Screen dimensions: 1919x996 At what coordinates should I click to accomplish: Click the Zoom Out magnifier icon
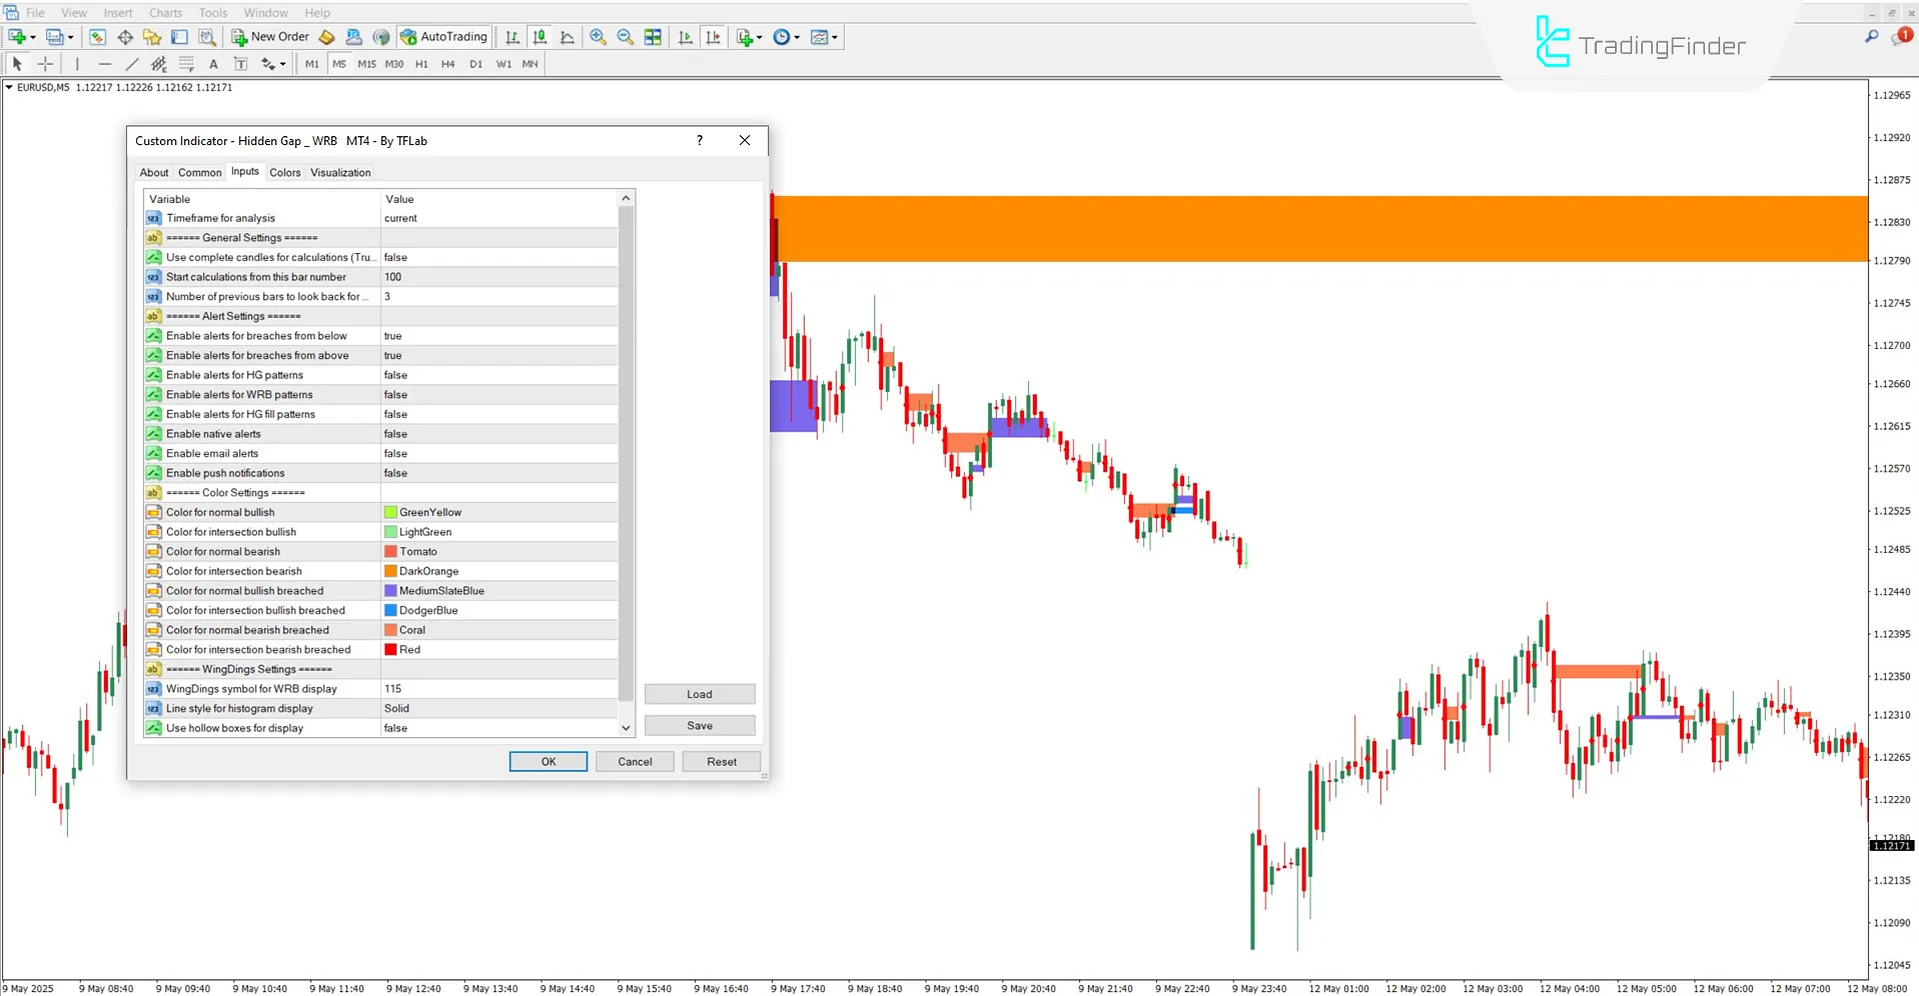(x=625, y=37)
